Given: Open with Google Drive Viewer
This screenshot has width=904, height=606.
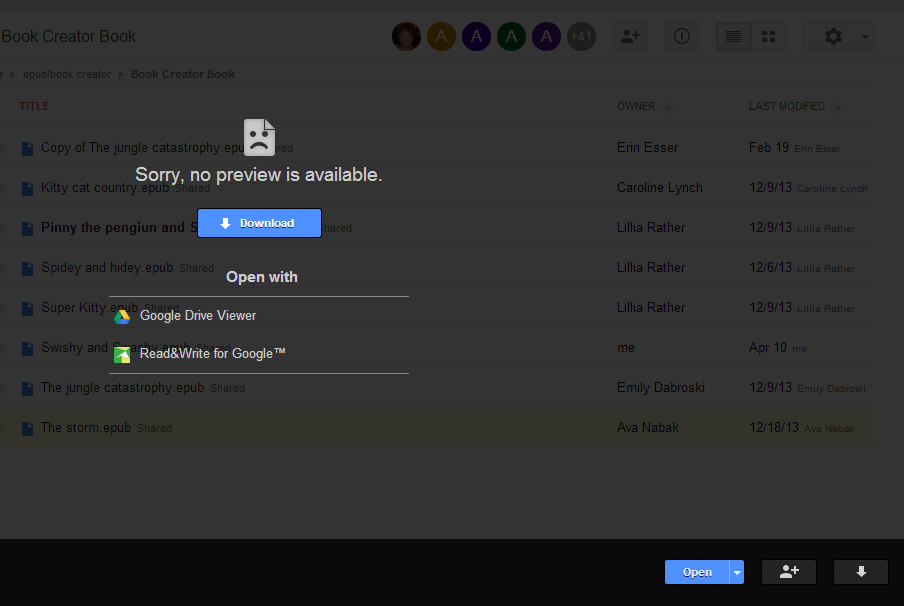Looking at the screenshot, I should 198,315.
